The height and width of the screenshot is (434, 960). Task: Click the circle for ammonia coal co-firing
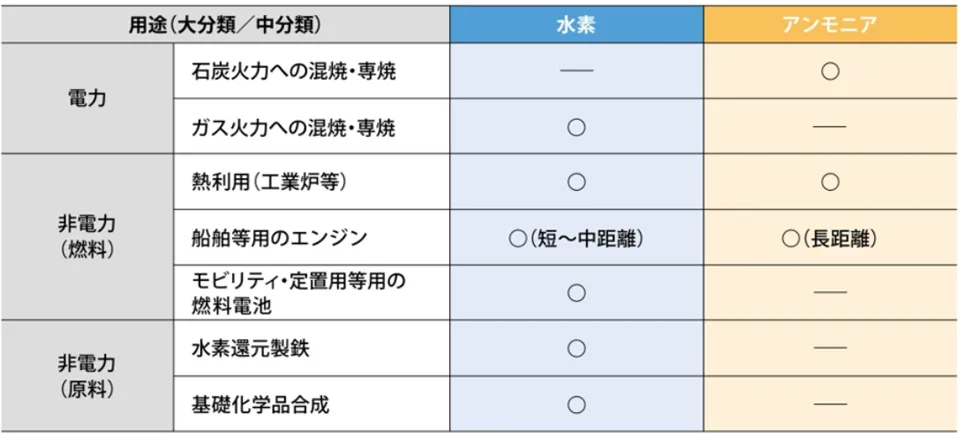pyautogui.click(x=830, y=72)
